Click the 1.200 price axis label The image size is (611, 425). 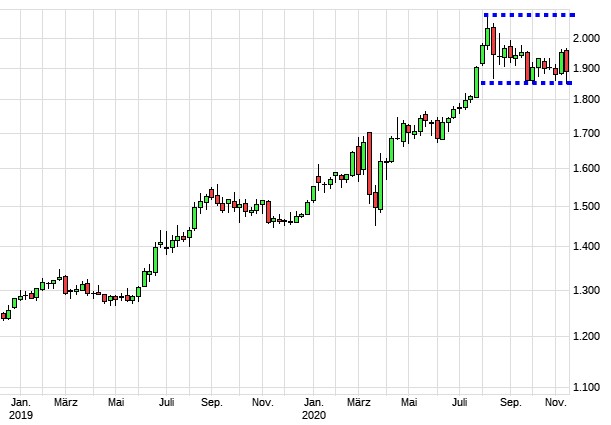pos(586,336)
